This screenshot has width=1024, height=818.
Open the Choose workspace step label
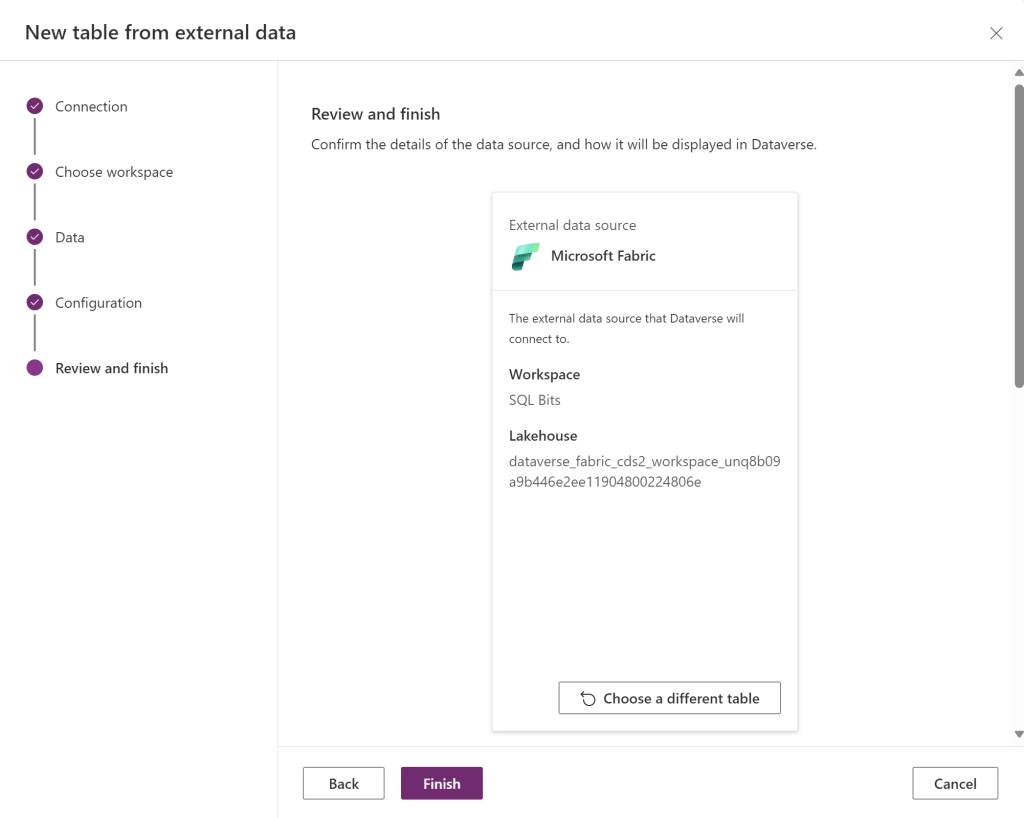point(114,172)
